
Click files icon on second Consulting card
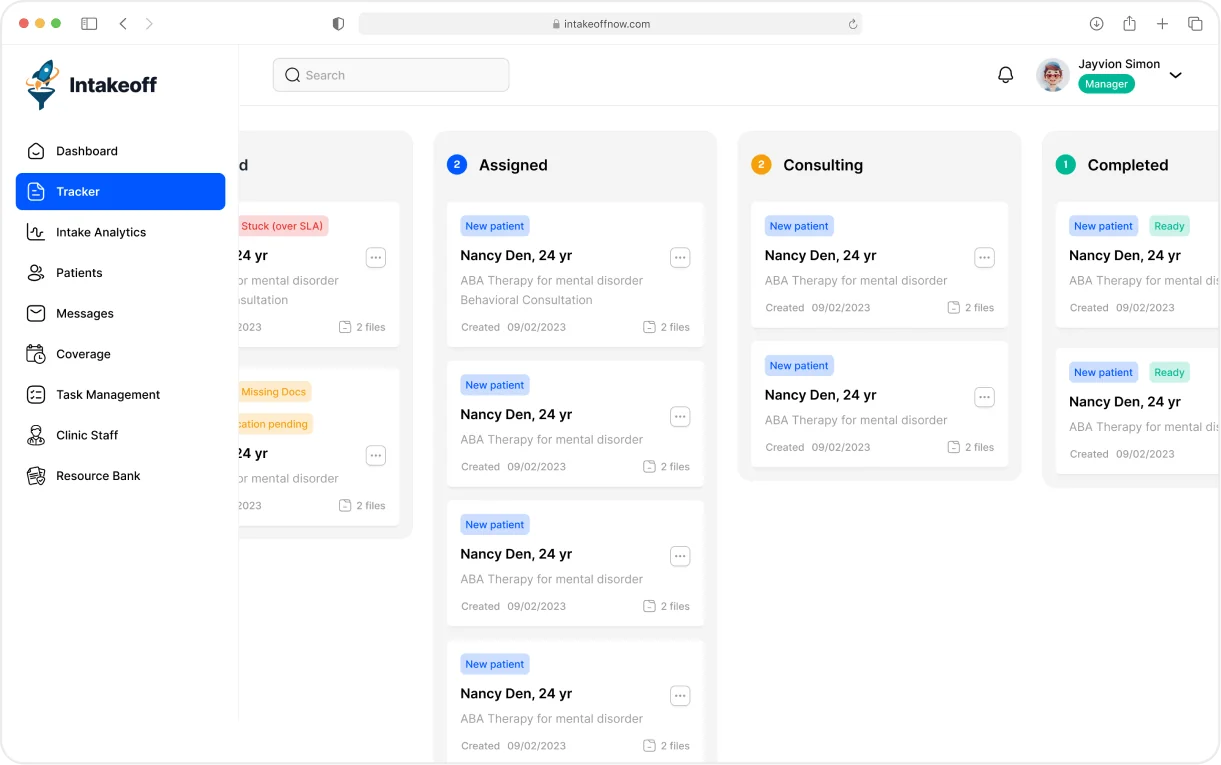click(954, 447)
